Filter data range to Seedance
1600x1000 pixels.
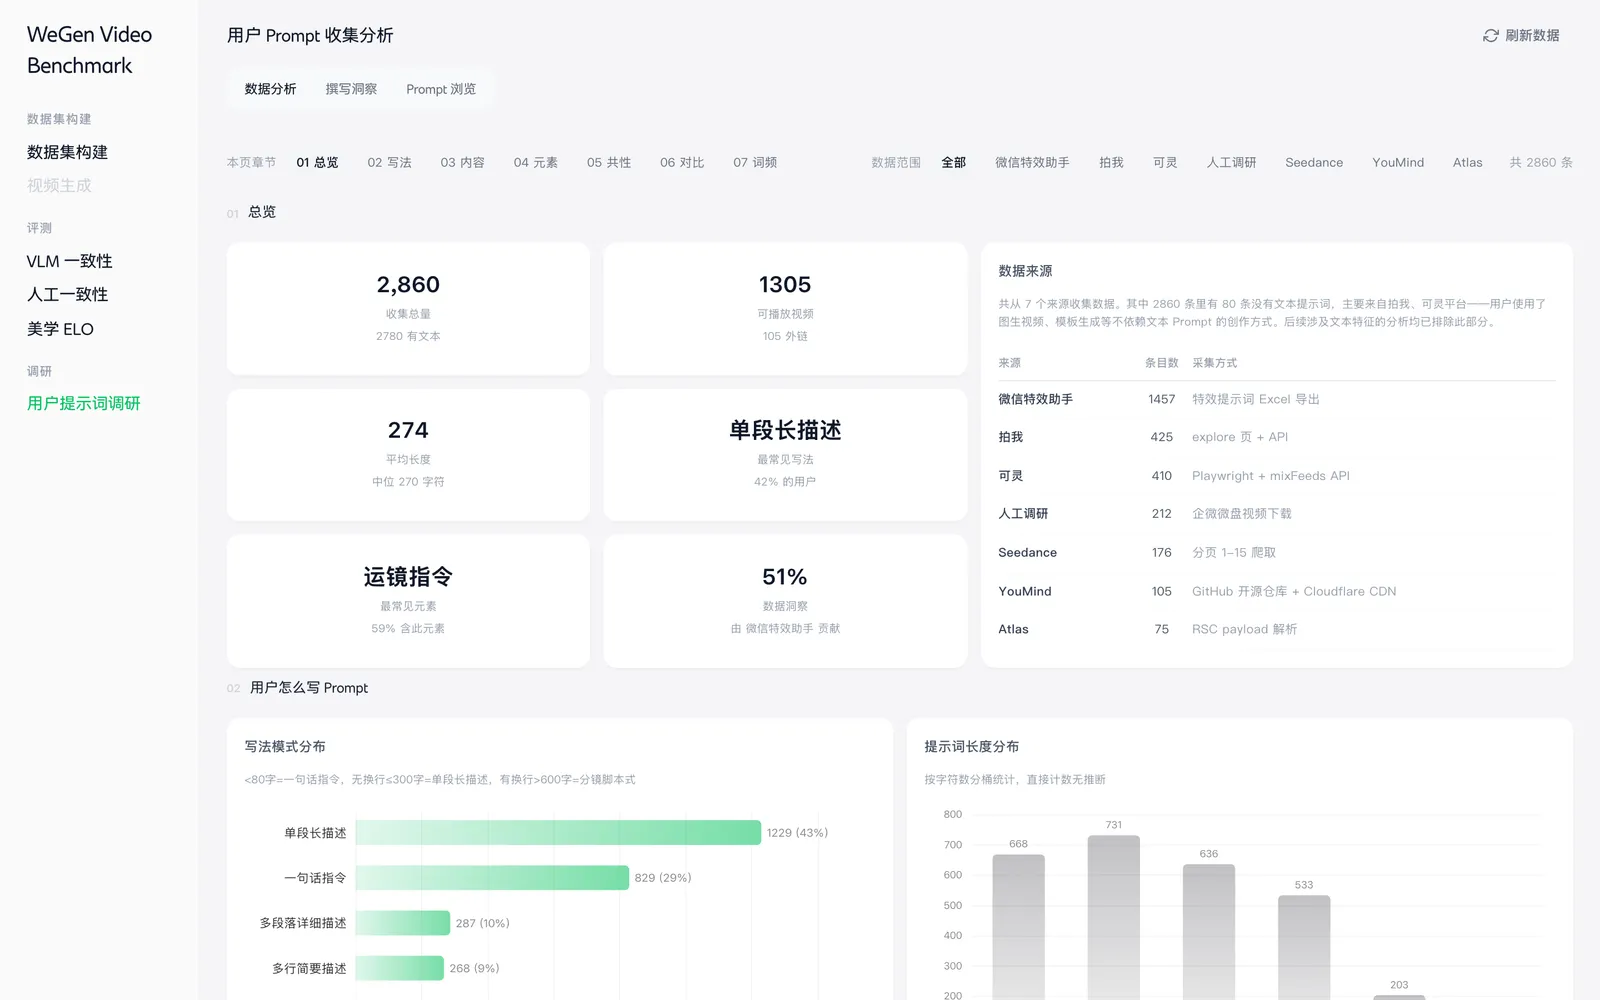pyautogui.click(x=1314, y=162)
